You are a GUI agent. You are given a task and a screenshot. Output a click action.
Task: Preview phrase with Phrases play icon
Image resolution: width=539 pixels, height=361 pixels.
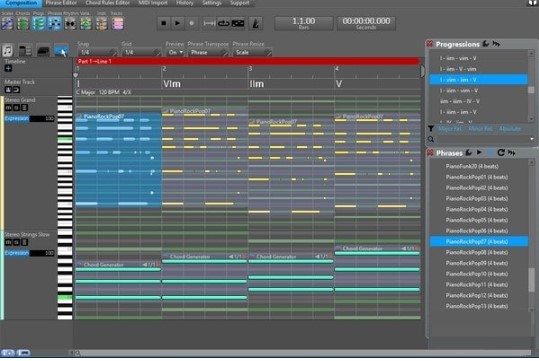pyautogui.click(x=479, y=152)
